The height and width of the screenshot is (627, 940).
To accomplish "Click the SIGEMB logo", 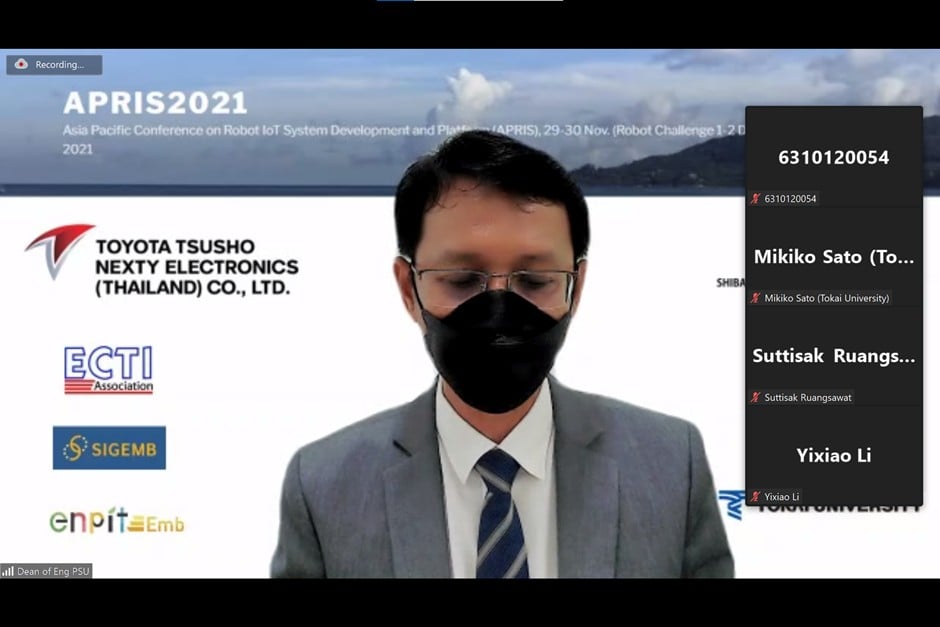I will [x=109, y=448].
